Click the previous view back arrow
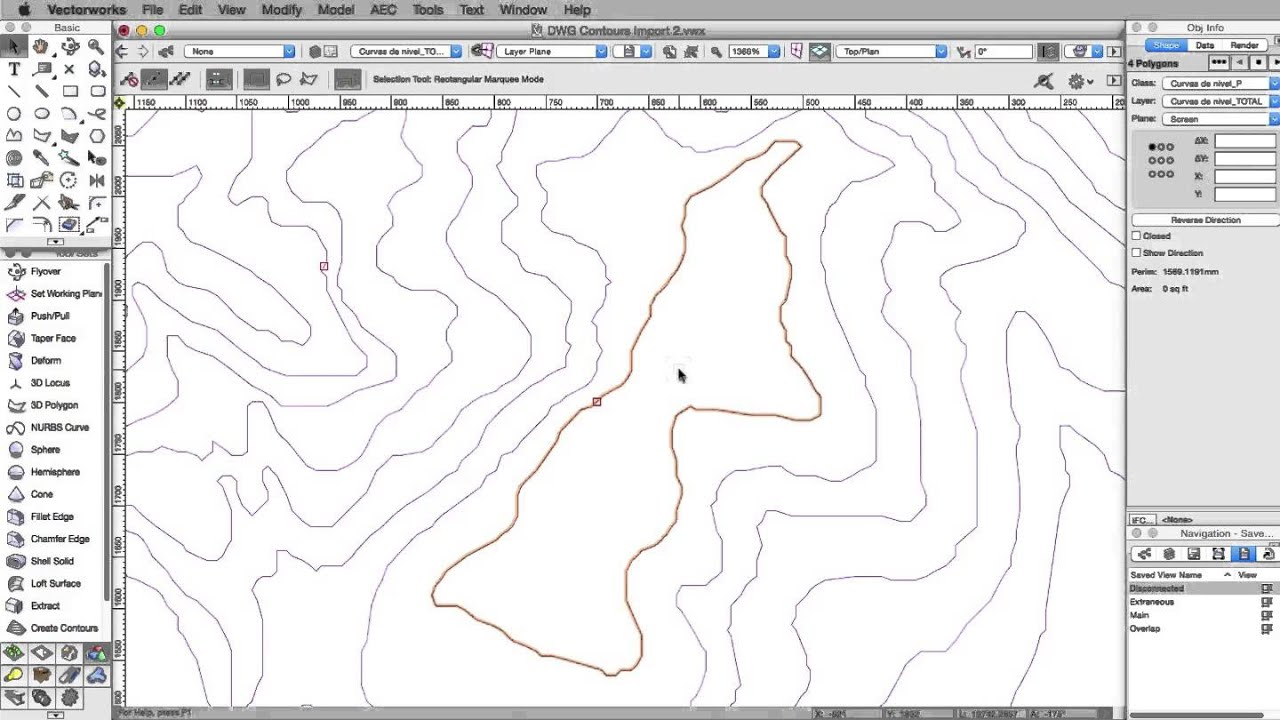Screen dimensions: 1280x720 click(x=123, y=51)
